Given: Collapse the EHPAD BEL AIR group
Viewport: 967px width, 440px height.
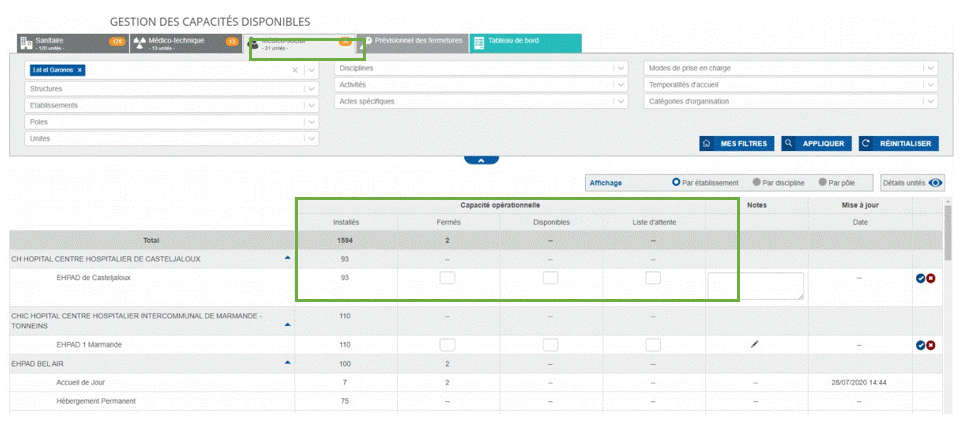Looking at the screenshot, I should pyautogui.click(x=287, y=363).
